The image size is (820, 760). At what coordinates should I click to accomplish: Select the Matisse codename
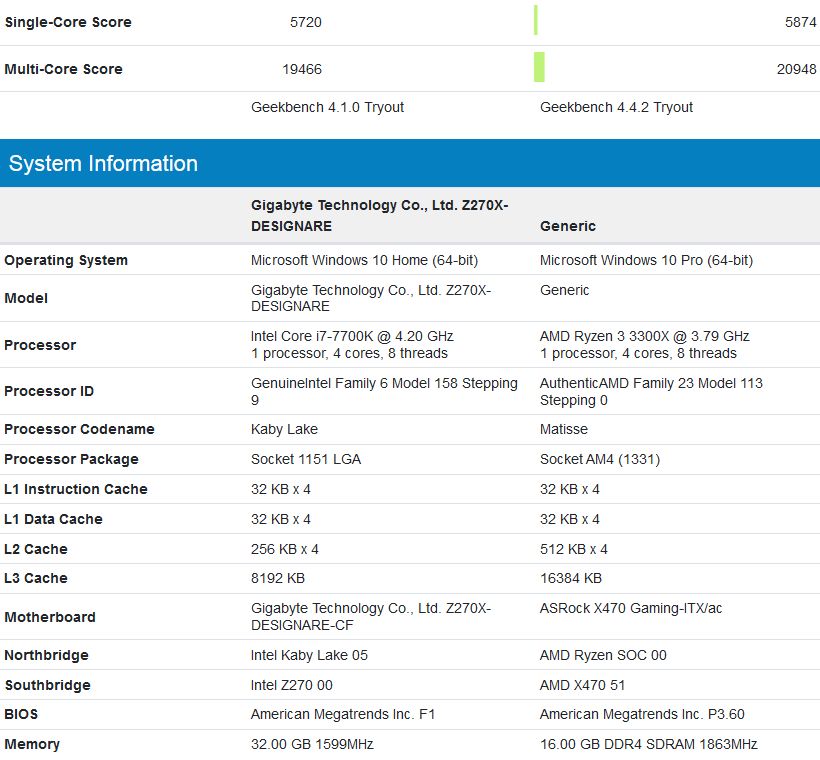tap(564, 429)
